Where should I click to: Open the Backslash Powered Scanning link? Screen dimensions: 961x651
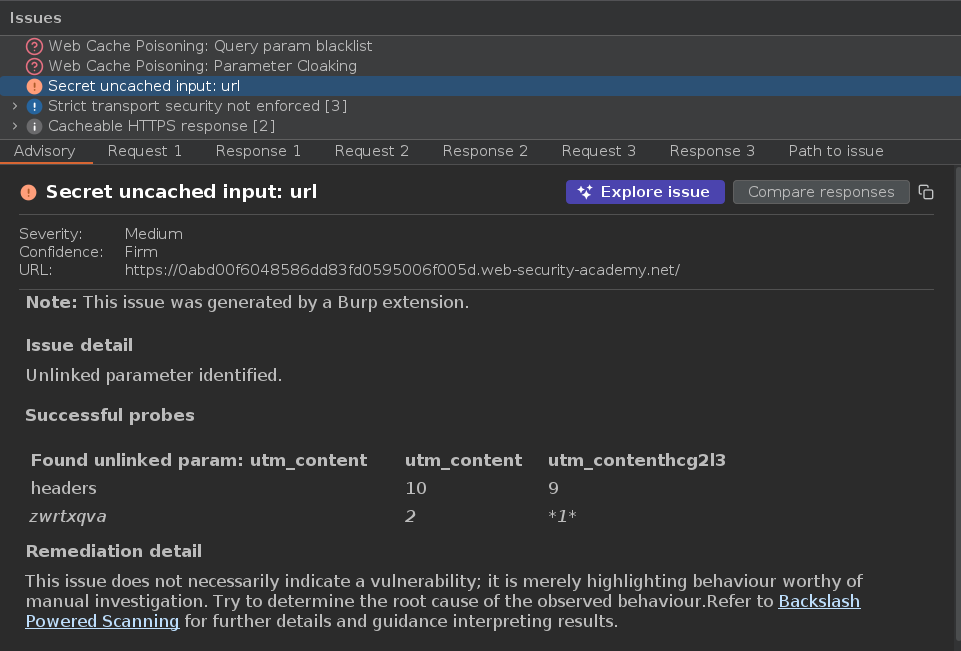(x=819, y=602)
